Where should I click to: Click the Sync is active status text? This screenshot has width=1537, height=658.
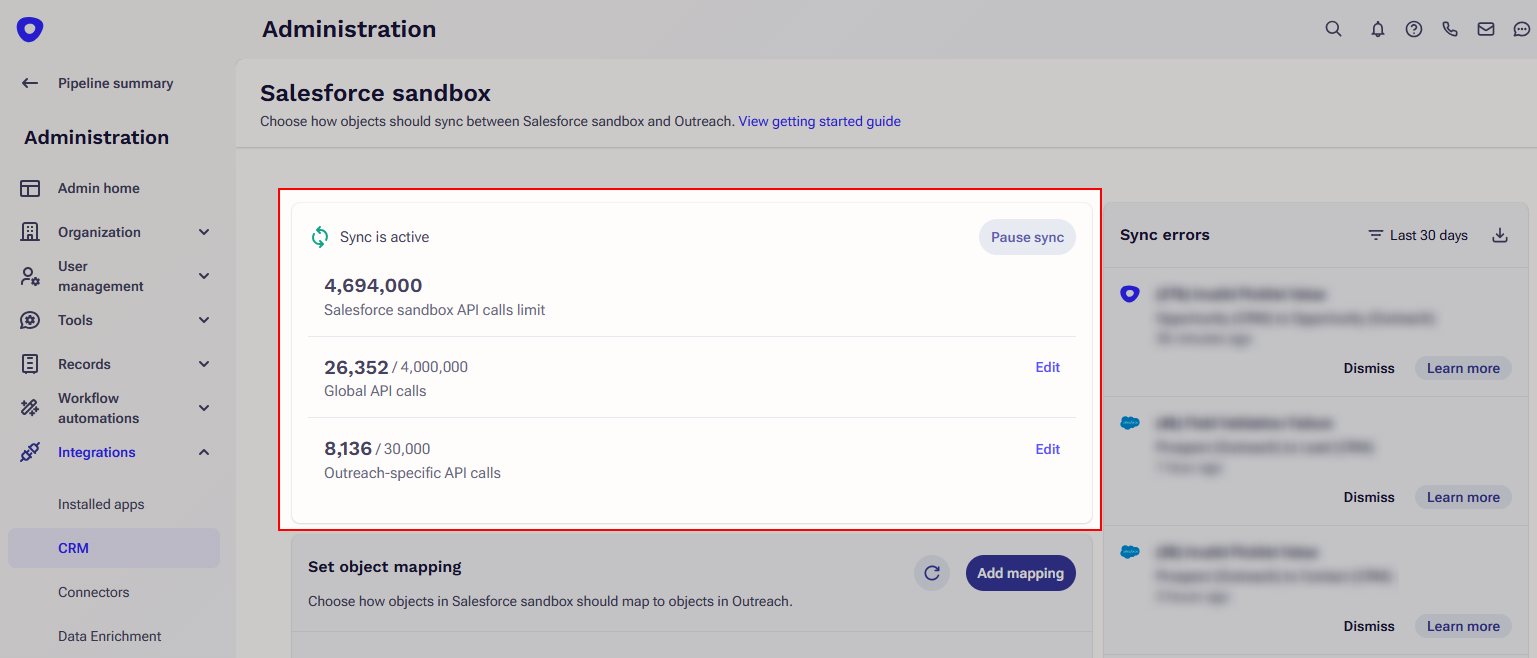[x=384, y=237]
